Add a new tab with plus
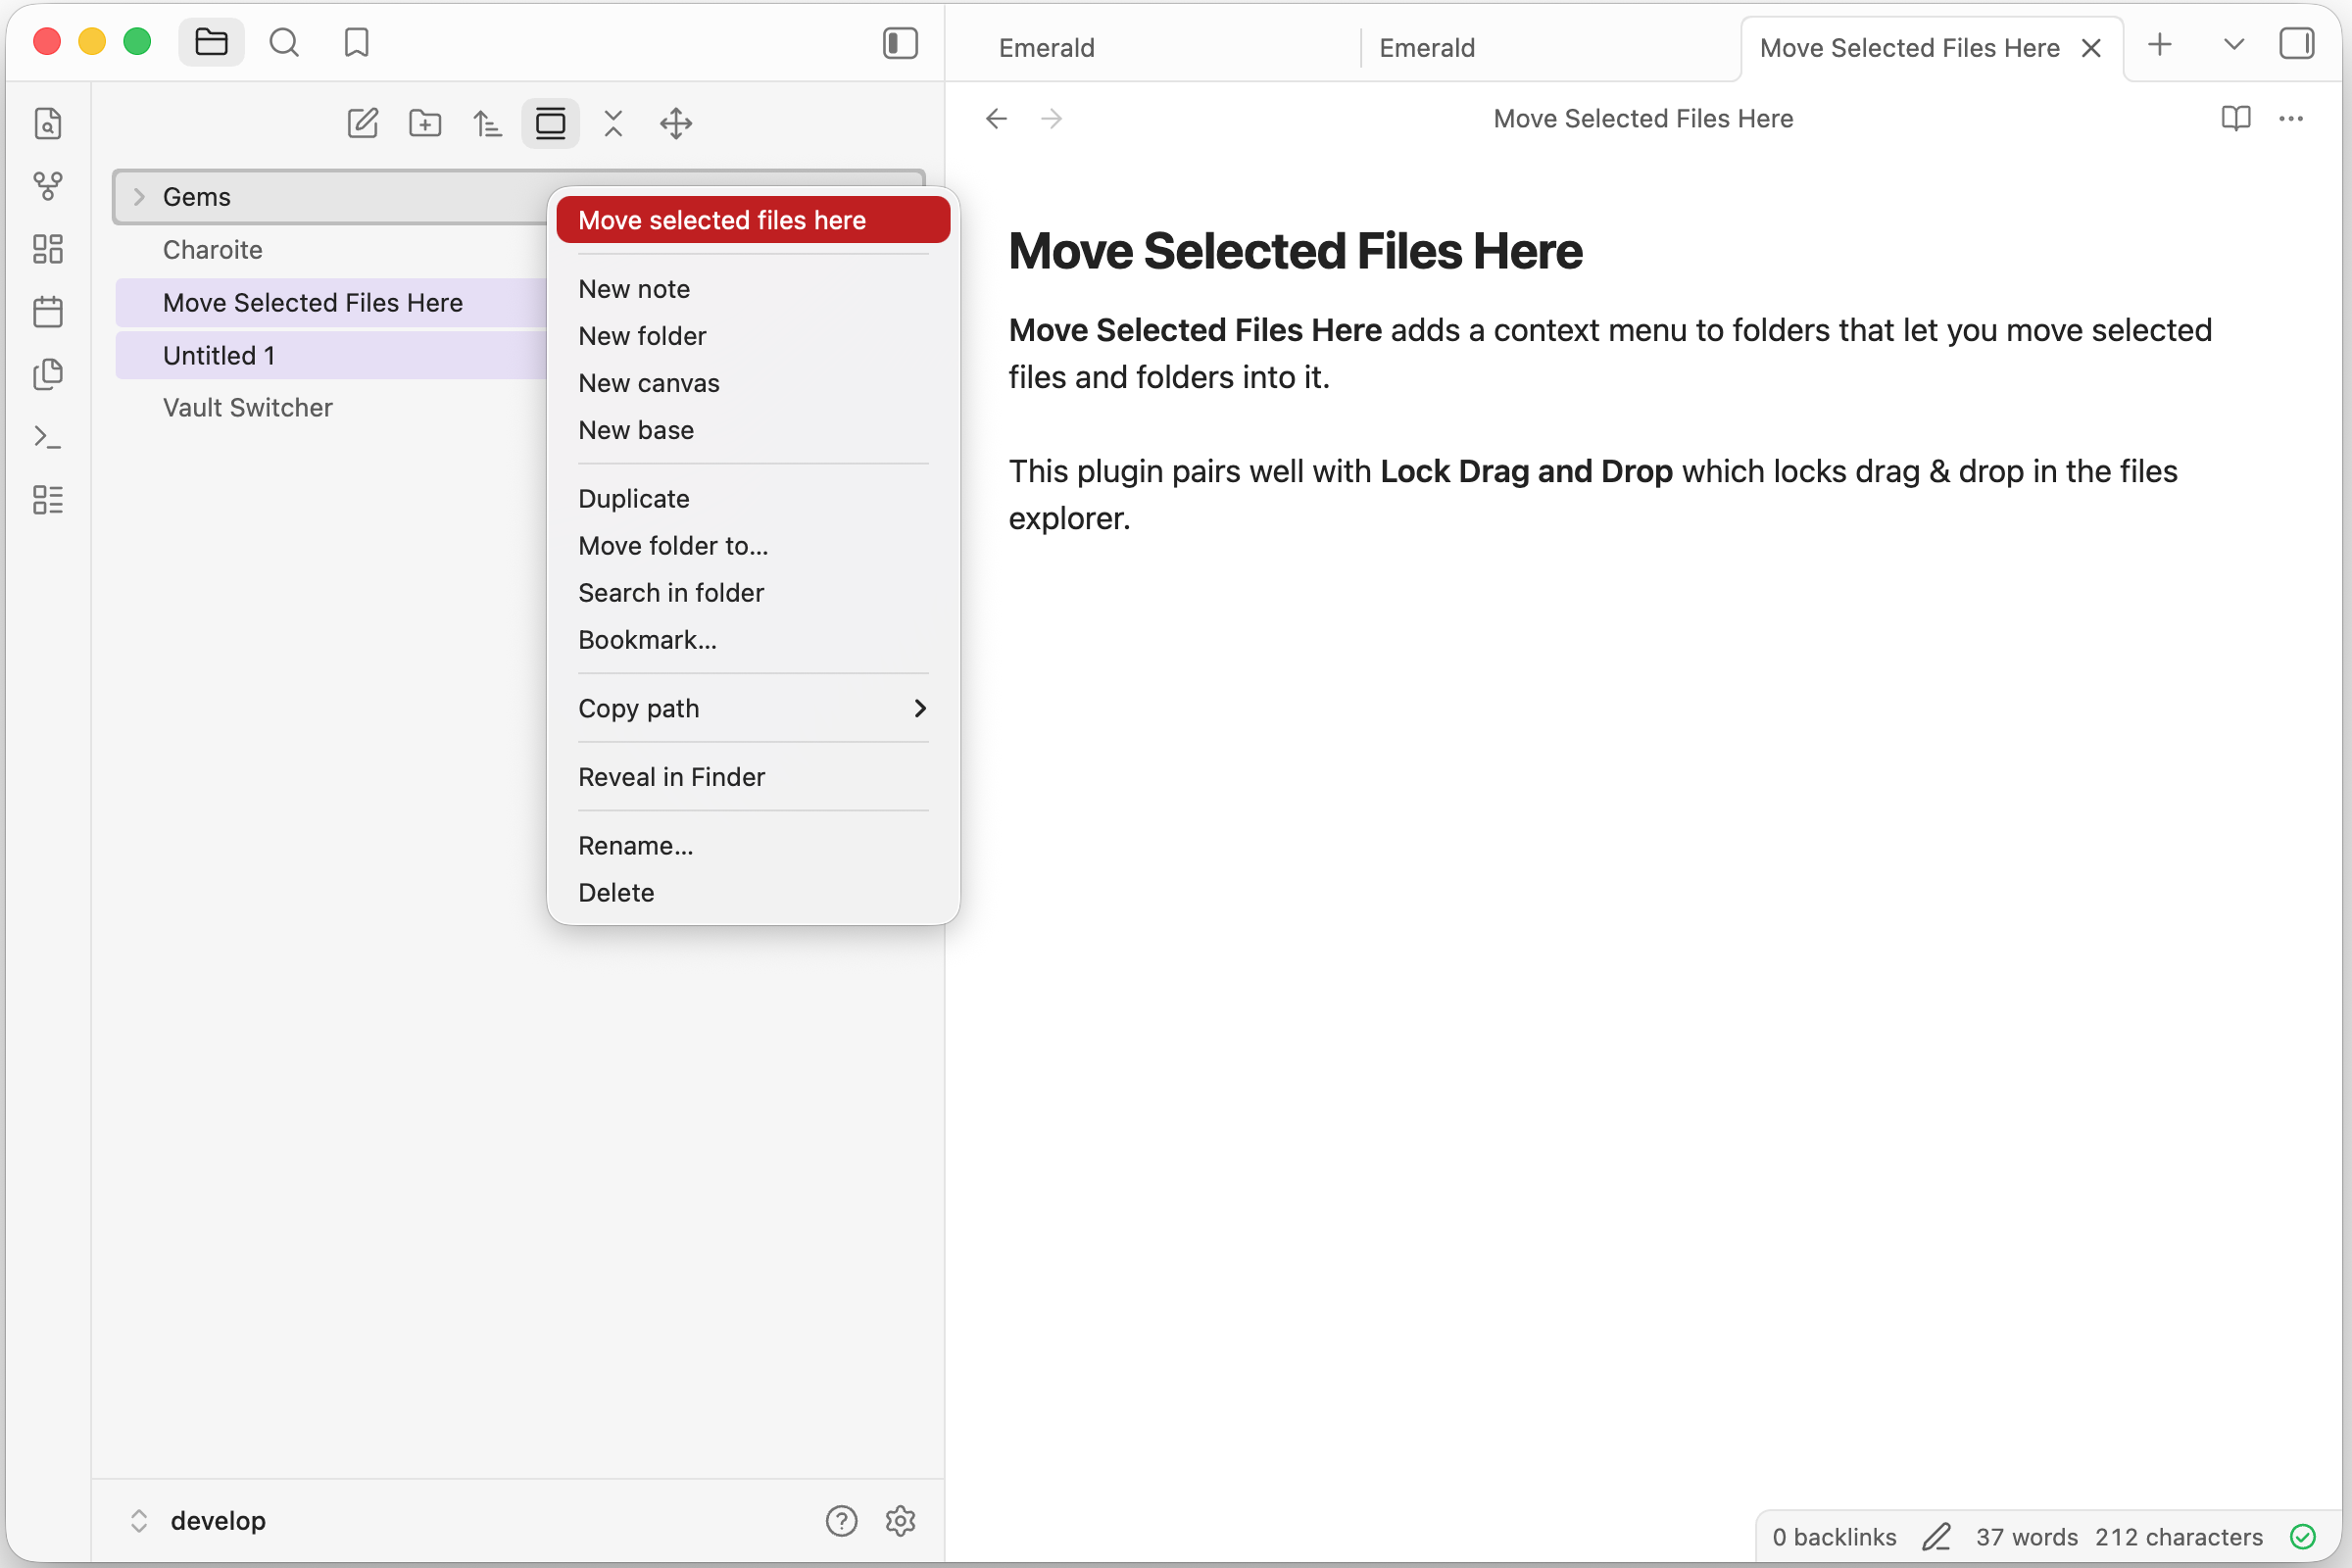The height and width of the screenshot is (1568, 2352). tap(2160, 44)
